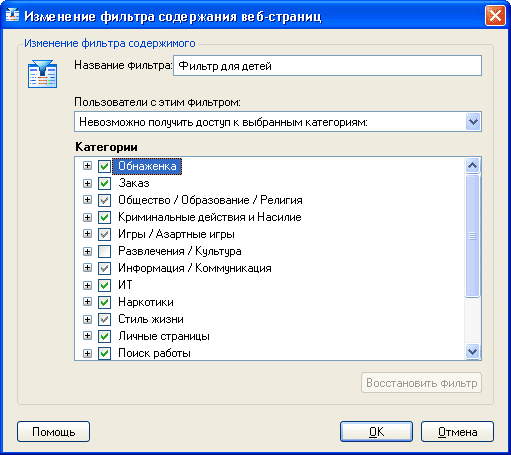Confirm with the OK button
The image size is (511, 455).
(x=376, y=432)
